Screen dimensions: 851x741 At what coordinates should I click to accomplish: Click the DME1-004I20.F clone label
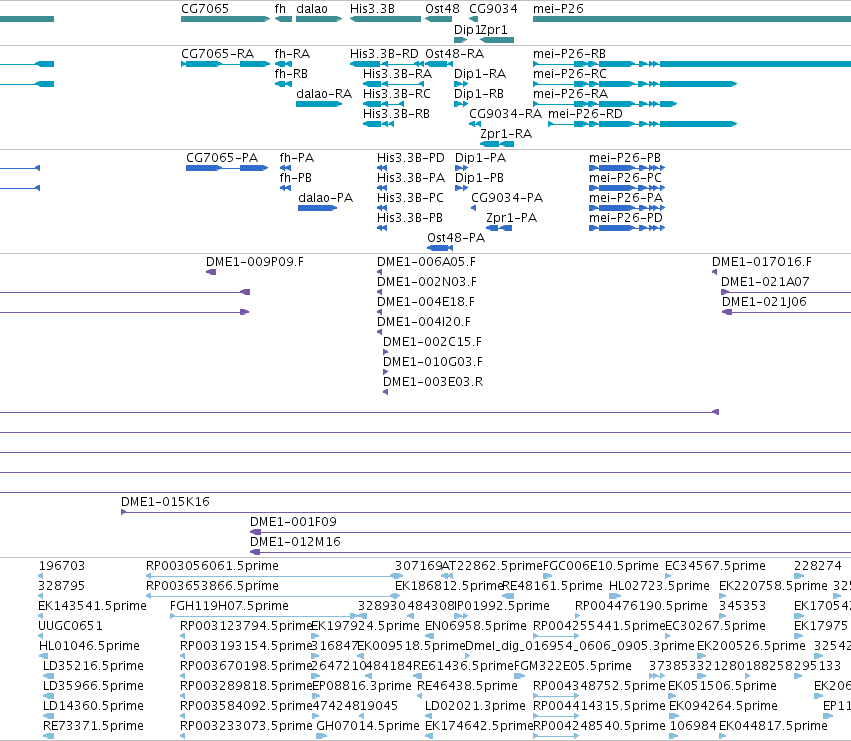[424, 322]
